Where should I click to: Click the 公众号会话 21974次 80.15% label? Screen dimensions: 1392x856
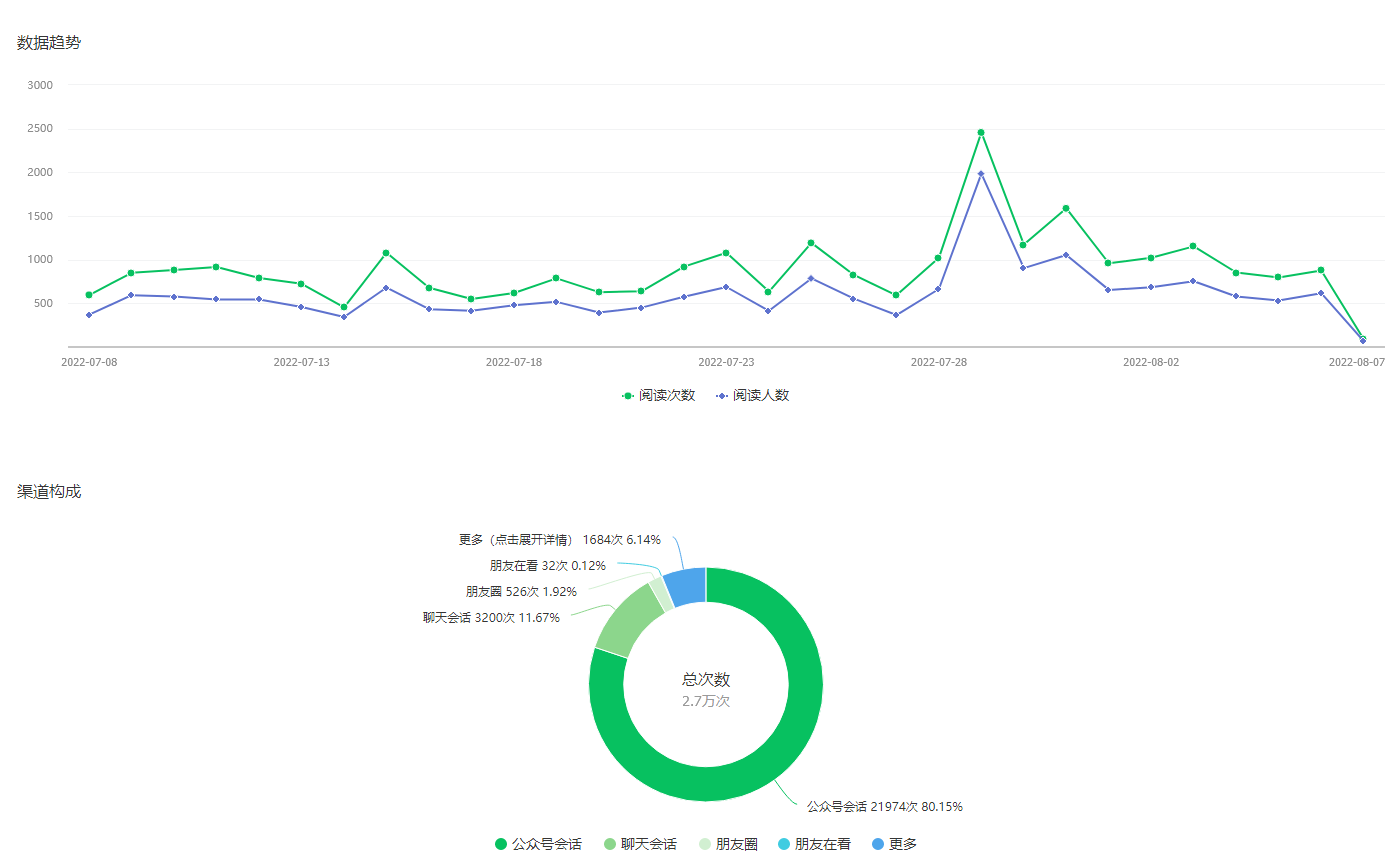pyautogui.click(x=885, y=806)
